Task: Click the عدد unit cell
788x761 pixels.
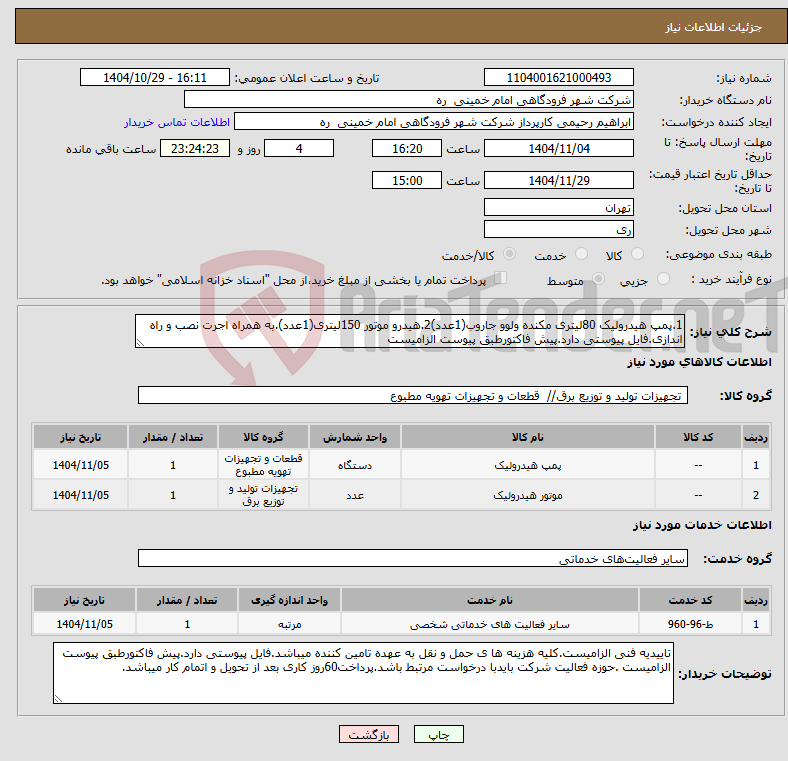Action: pos(355,495)
